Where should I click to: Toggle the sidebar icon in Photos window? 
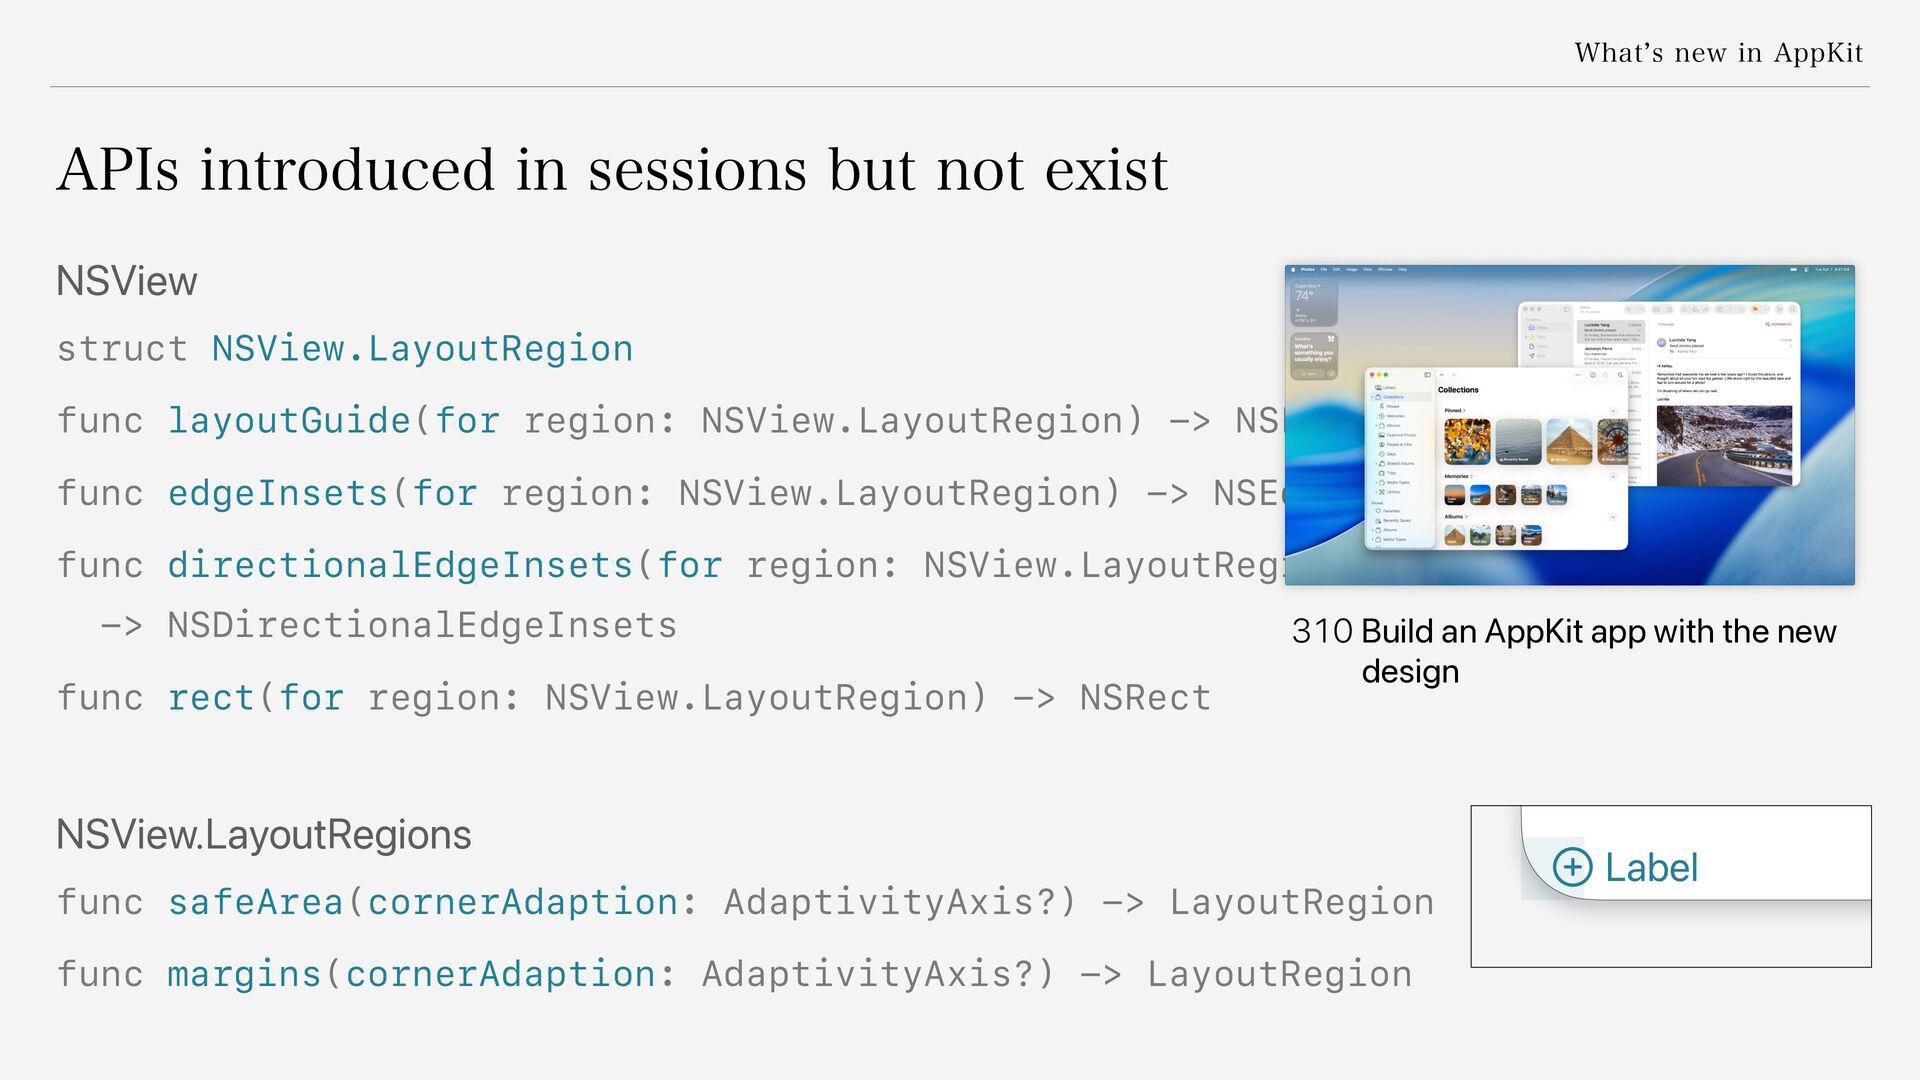pyautogui.click(x=1427, y=375)
